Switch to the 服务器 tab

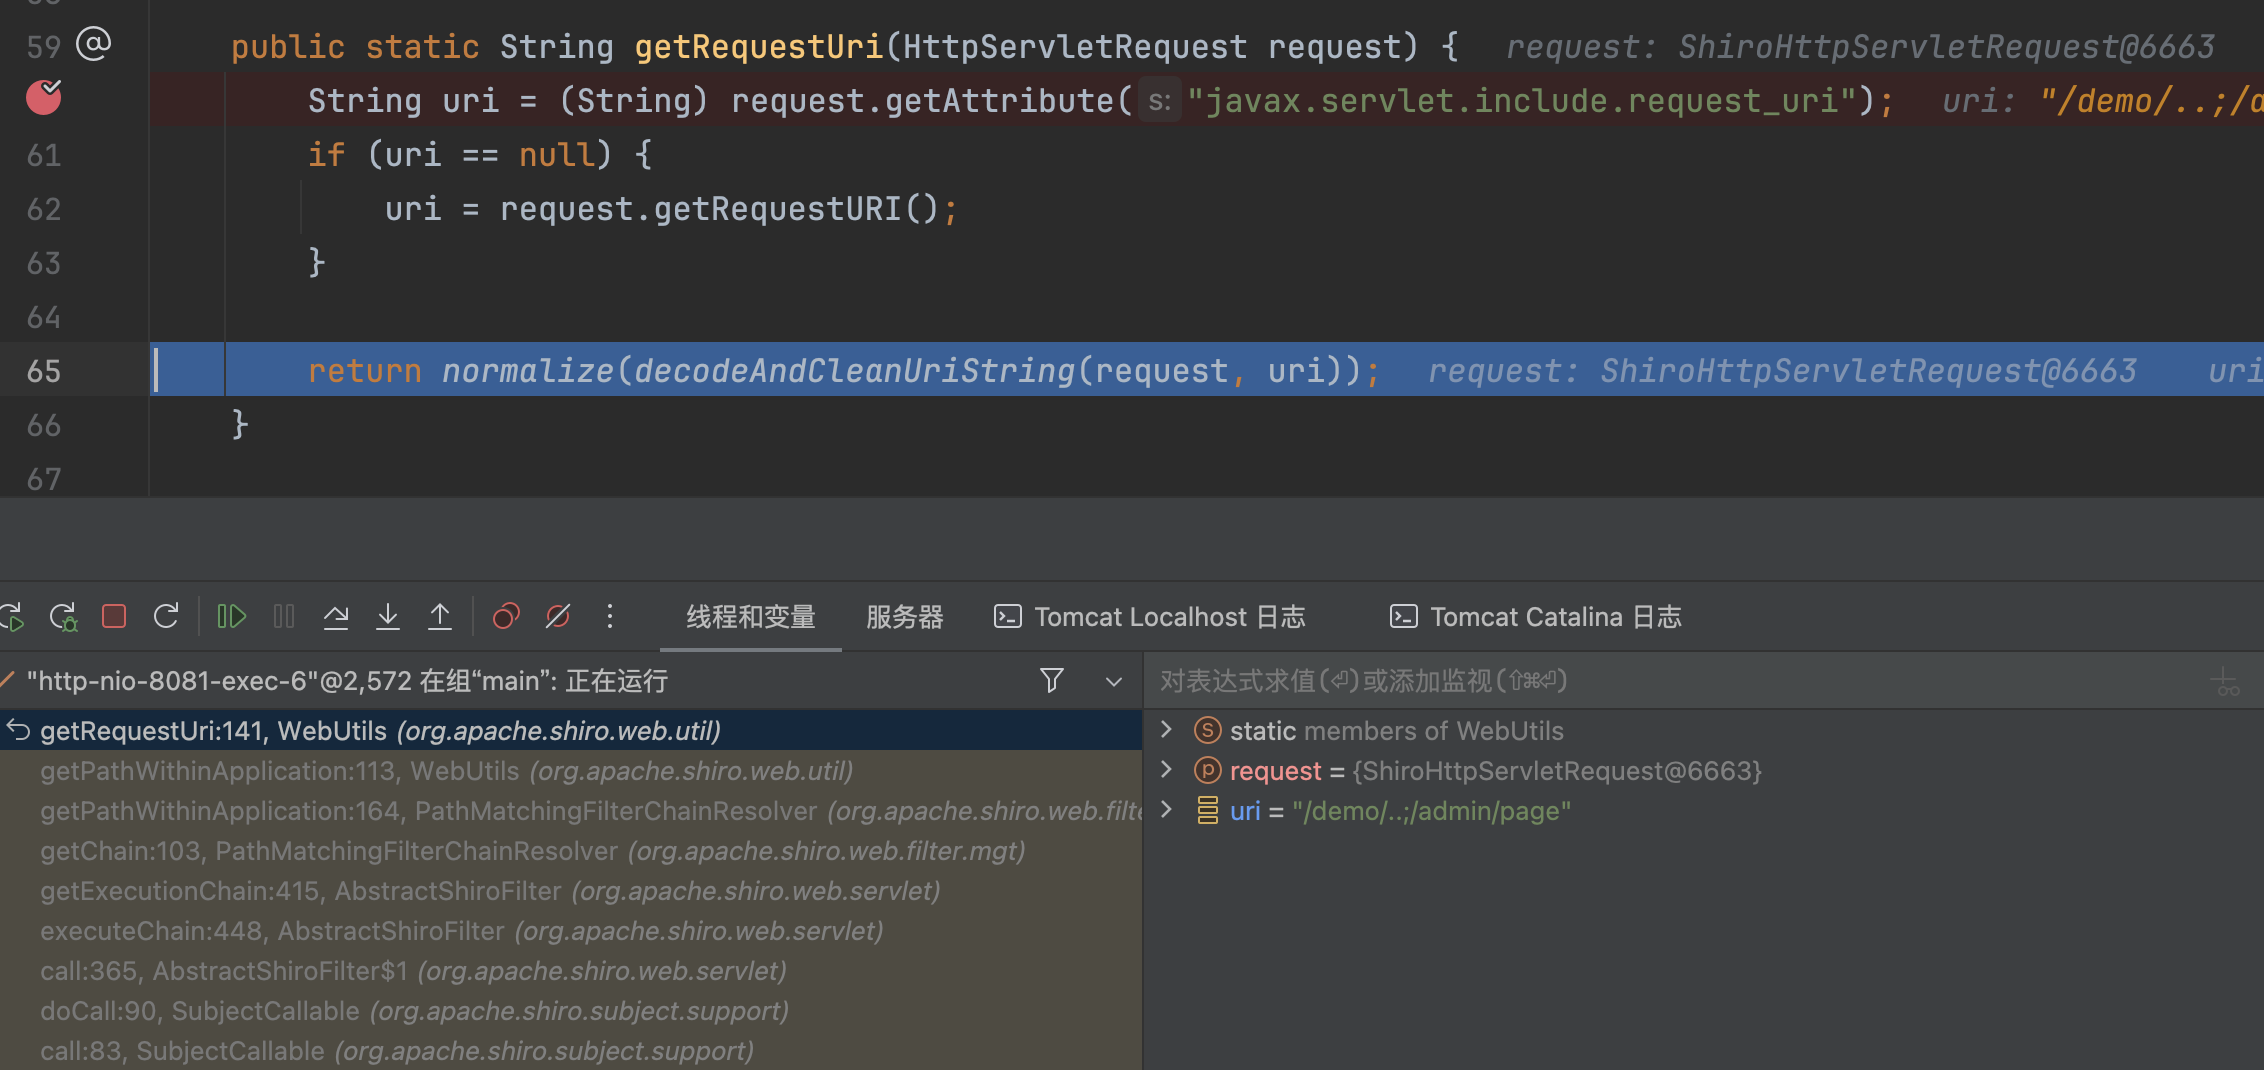click(x=904, y=617)
